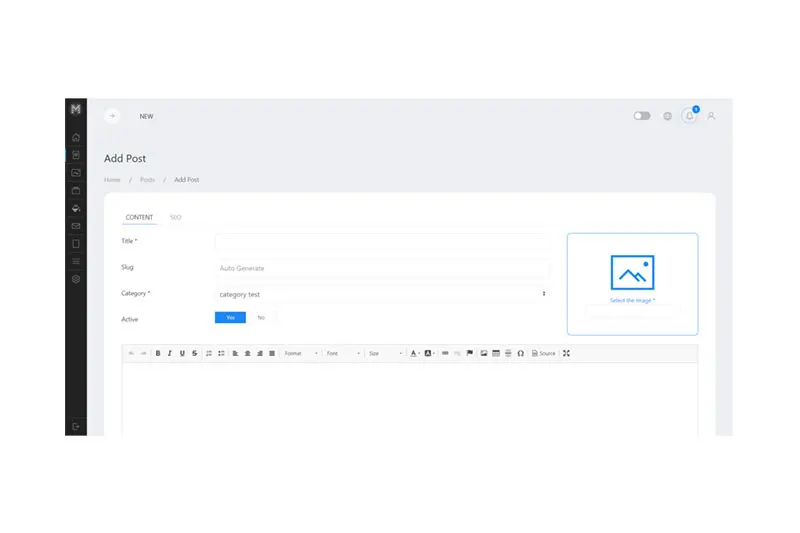
Task: Click the Source button in editor
Action: tap(543, 353)
